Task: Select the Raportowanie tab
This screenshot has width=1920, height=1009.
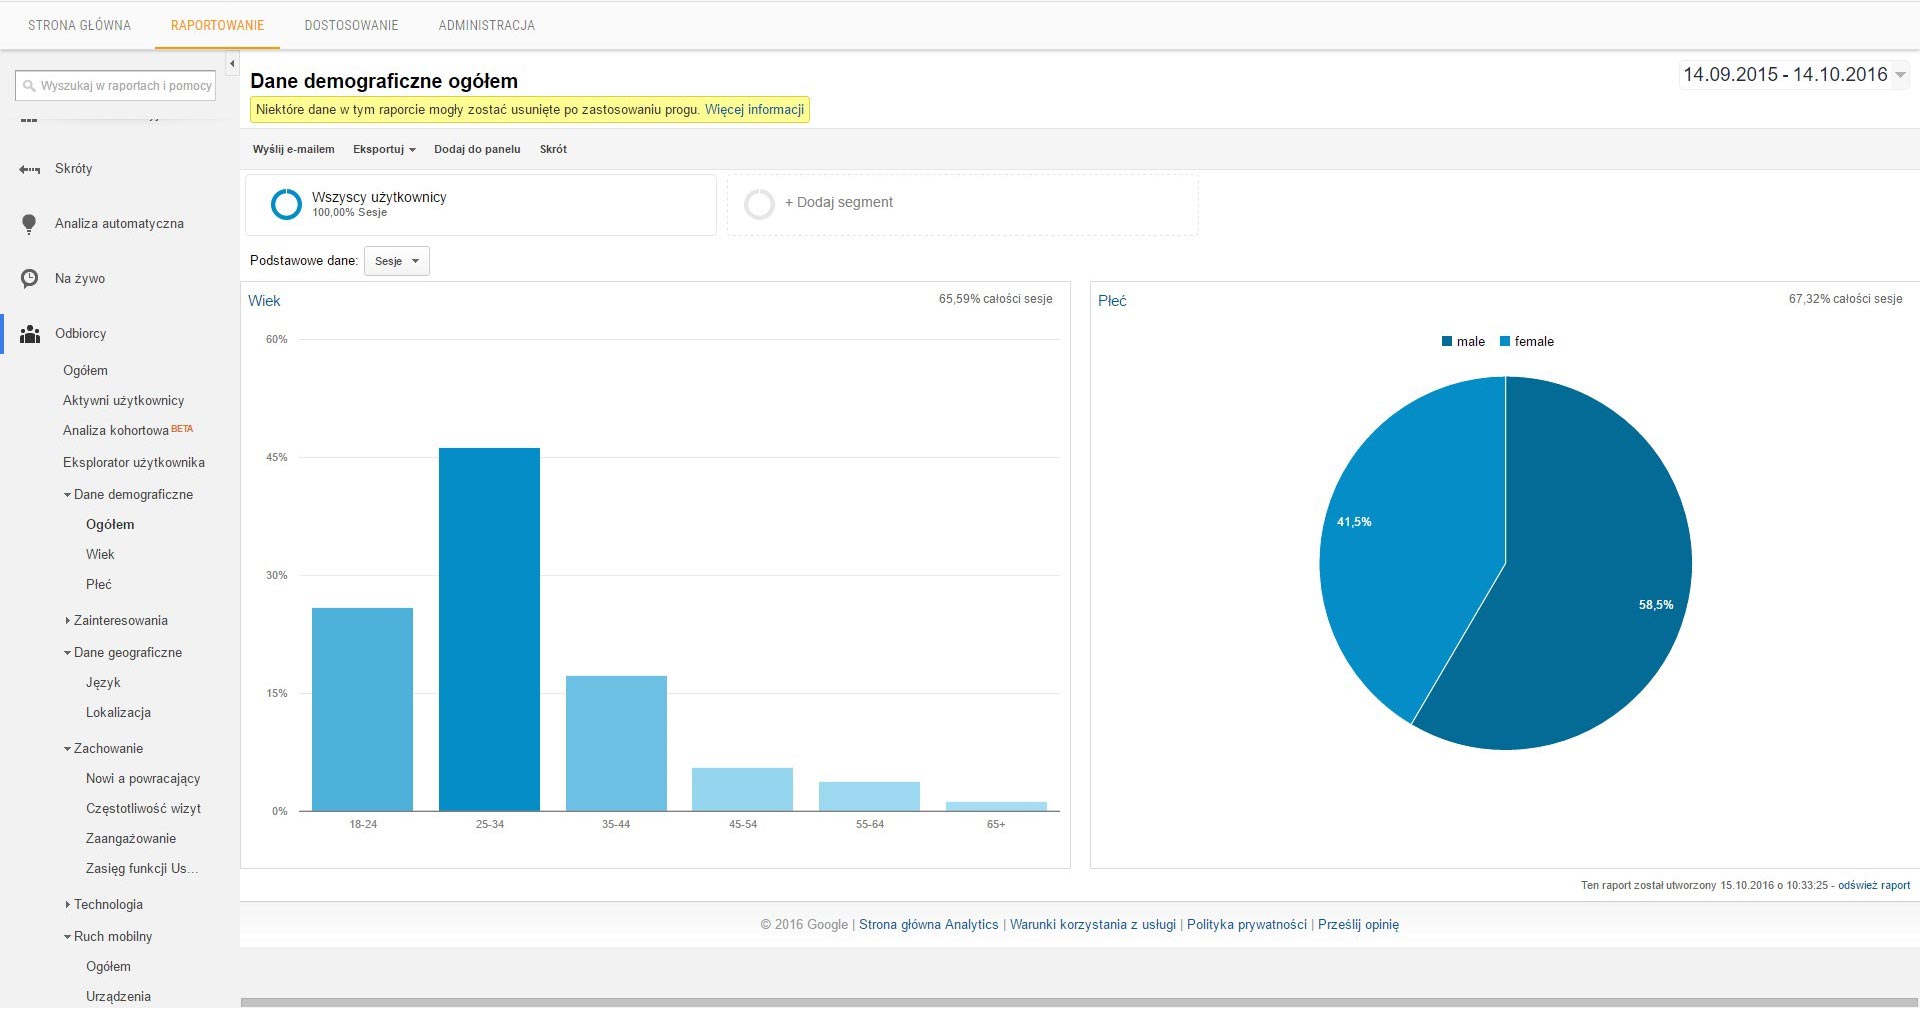Action: tap(217, 25)
